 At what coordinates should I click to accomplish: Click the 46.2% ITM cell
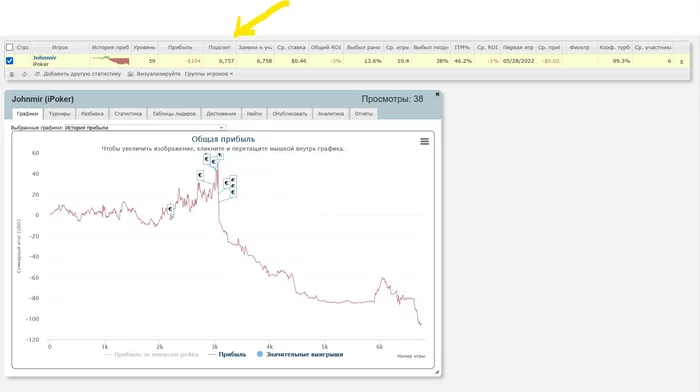tap(462, 61)
